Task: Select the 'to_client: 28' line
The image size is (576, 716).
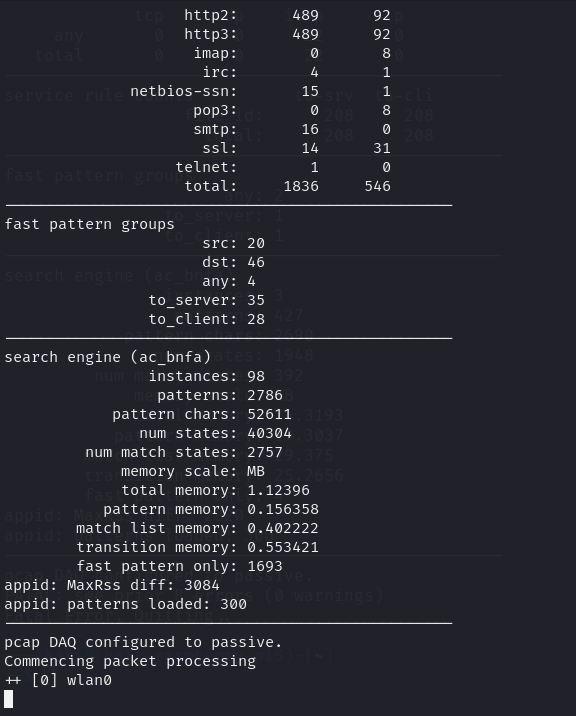Action: (206, 319)
